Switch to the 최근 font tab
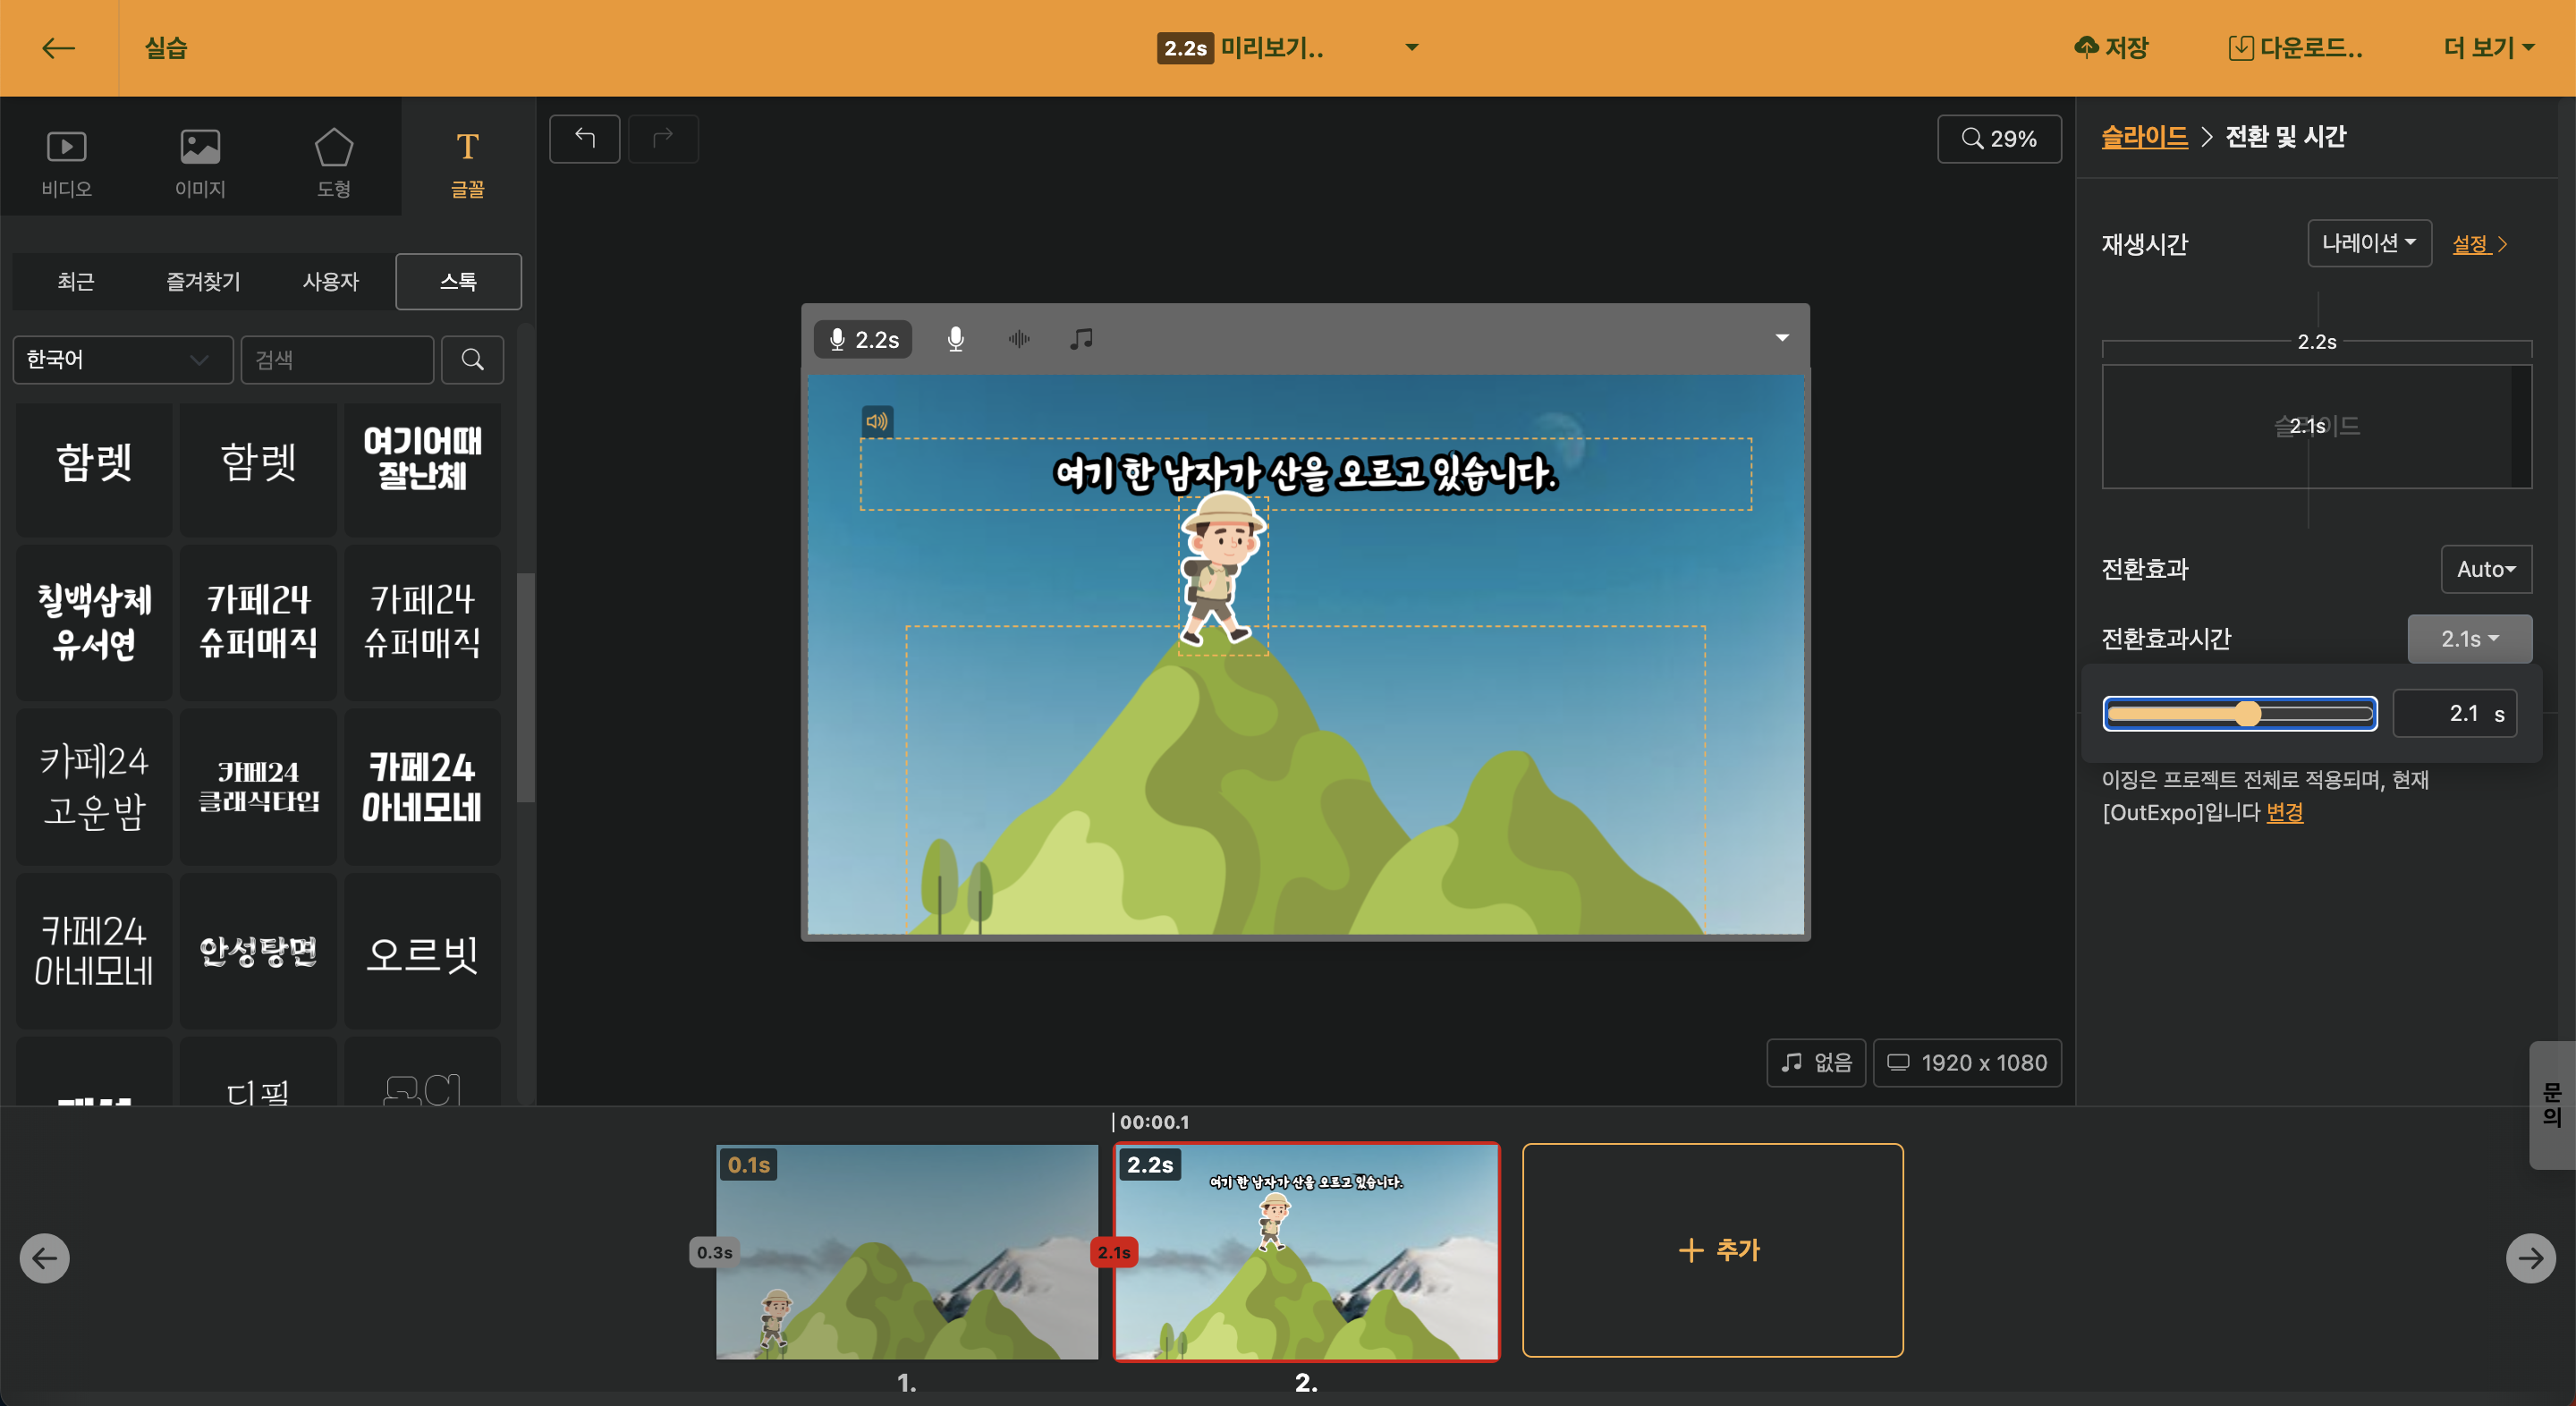Viewport: 2576px width, 1406px height. click(76, 282)
